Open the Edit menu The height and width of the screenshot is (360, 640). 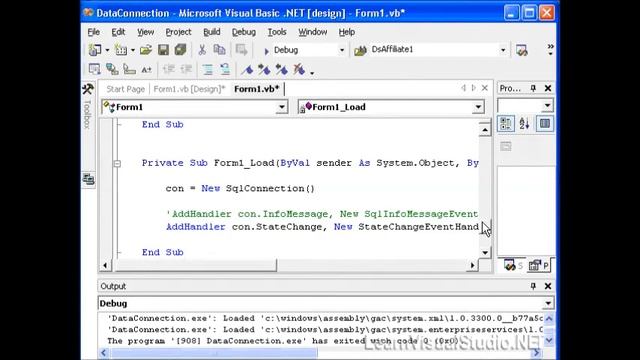point(118,32)
